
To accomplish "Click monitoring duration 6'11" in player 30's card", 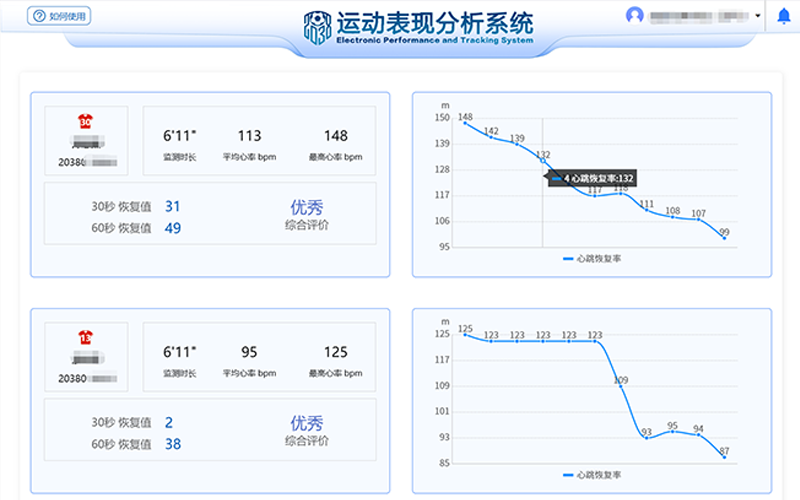I will (x=180, y=136).
